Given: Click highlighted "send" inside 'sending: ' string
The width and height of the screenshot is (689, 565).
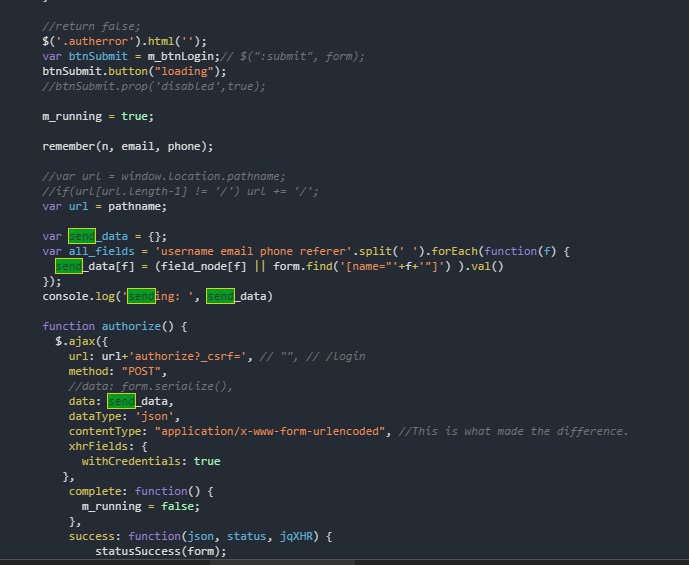Looking at the screenshot, I should (x=141, y=297).
